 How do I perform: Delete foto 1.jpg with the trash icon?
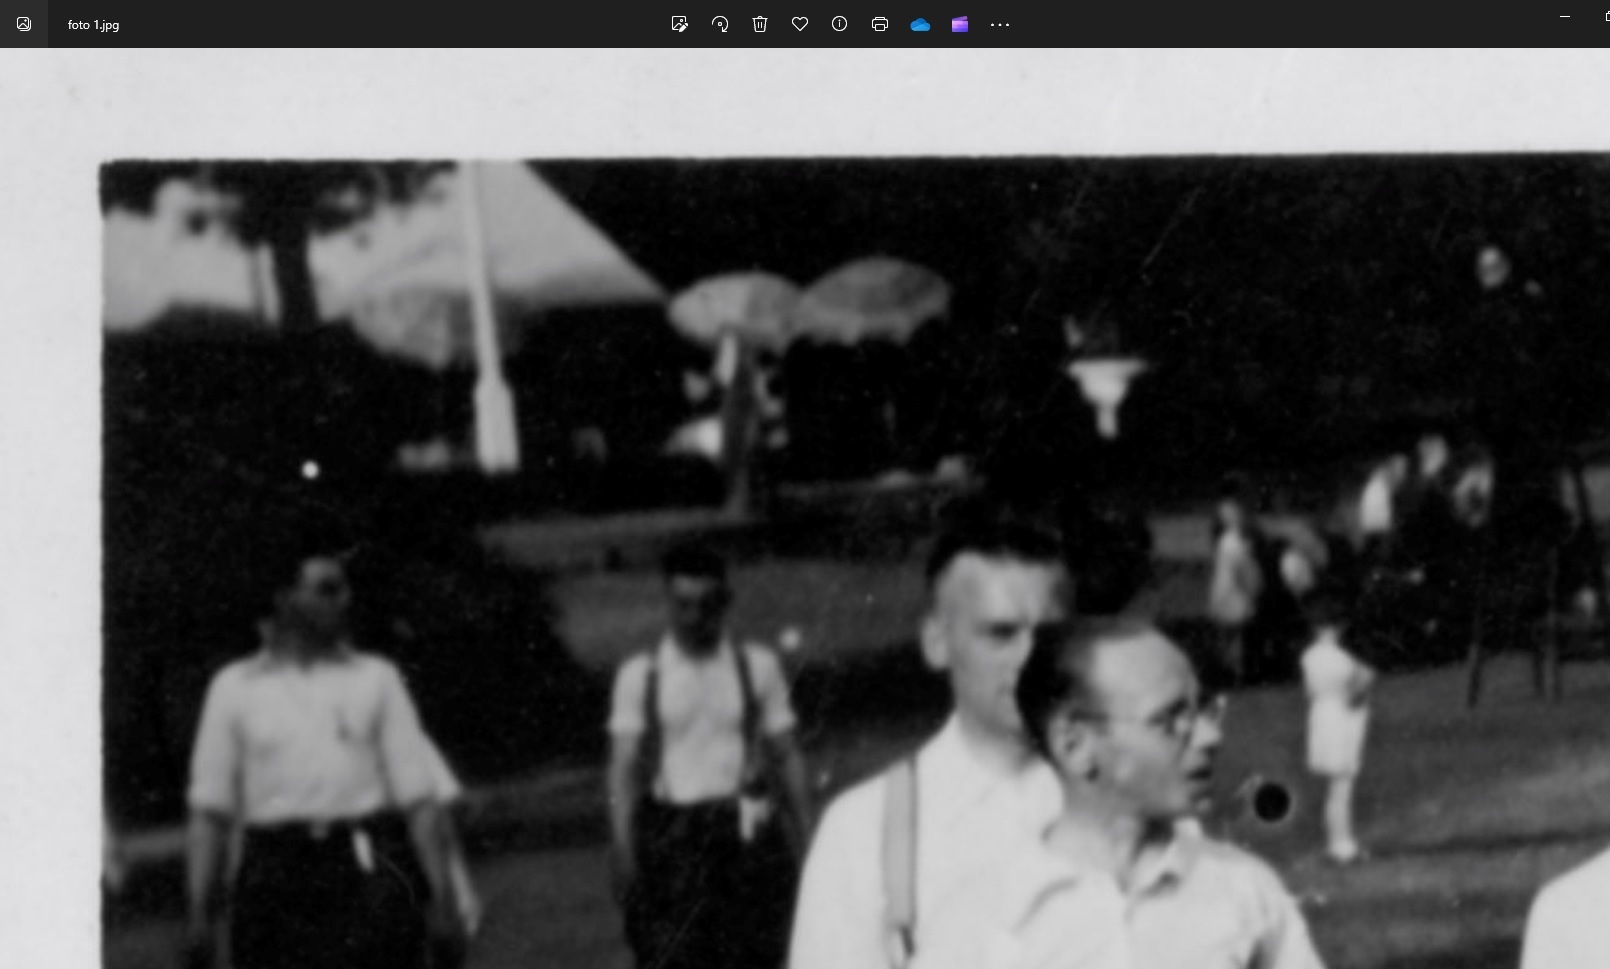760,24
